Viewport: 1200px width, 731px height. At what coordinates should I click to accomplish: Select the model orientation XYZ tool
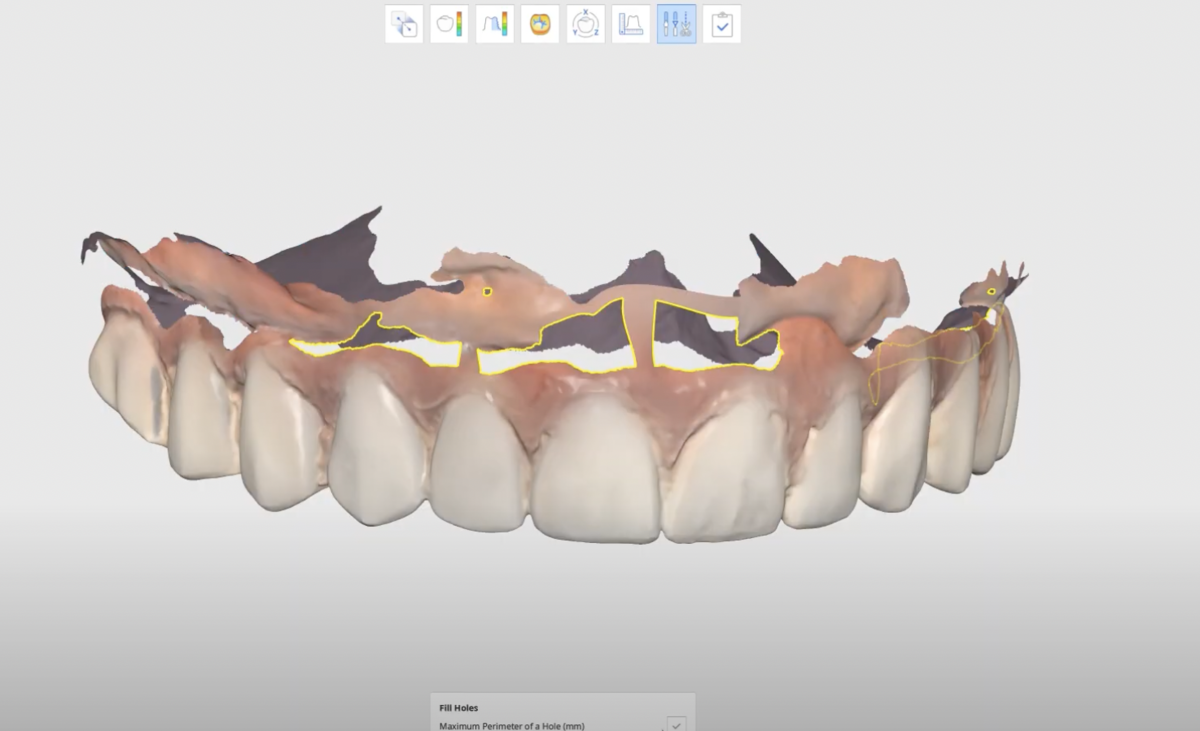(x=585, y=24)
